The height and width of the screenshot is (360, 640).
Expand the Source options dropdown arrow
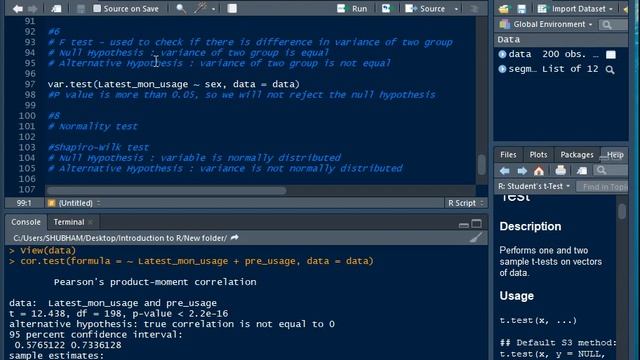(456, 9)
